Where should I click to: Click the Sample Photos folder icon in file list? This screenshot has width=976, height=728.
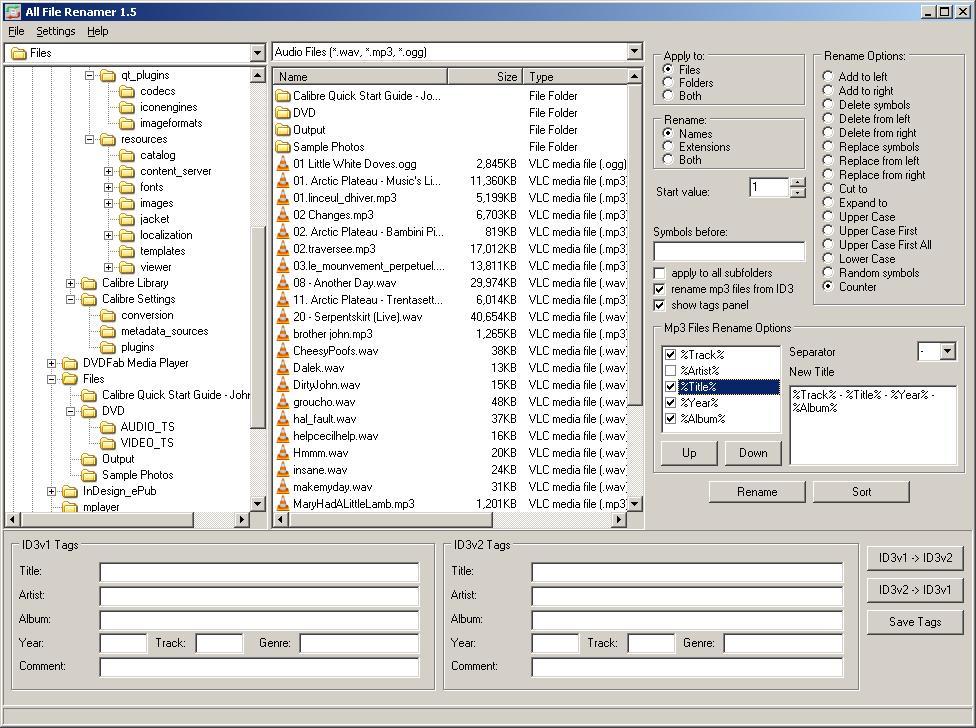283,147
